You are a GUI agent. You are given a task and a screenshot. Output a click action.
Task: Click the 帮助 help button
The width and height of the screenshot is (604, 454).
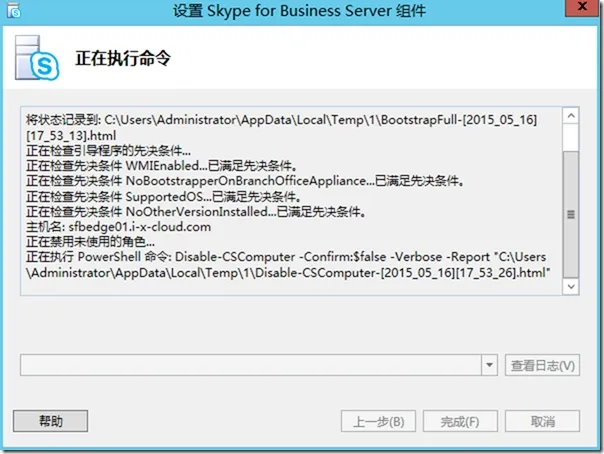50,421
